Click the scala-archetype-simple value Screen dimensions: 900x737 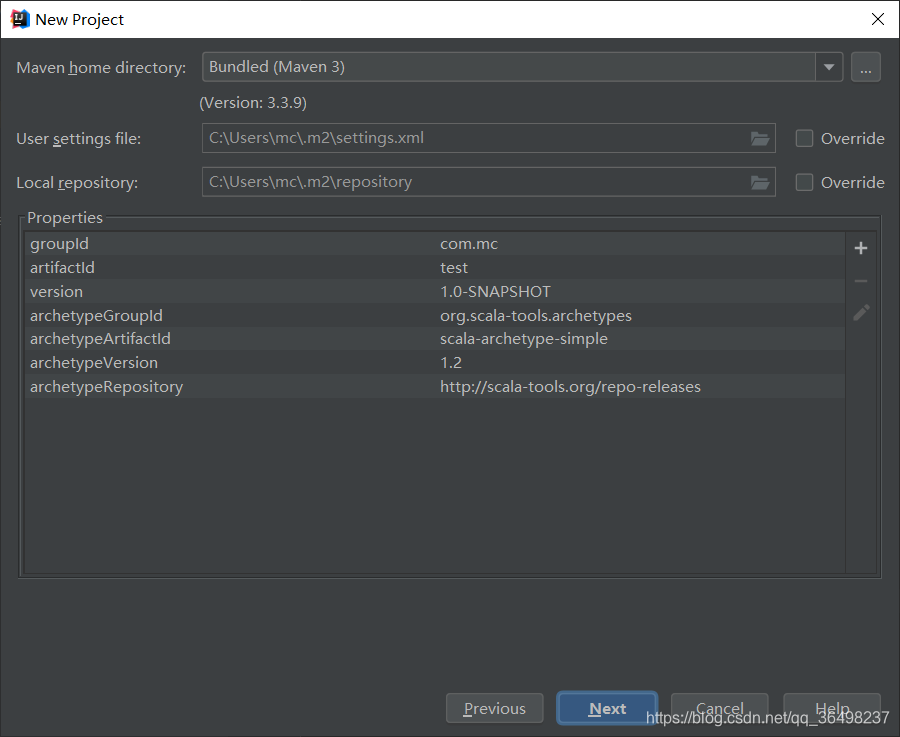coord(523,339)
